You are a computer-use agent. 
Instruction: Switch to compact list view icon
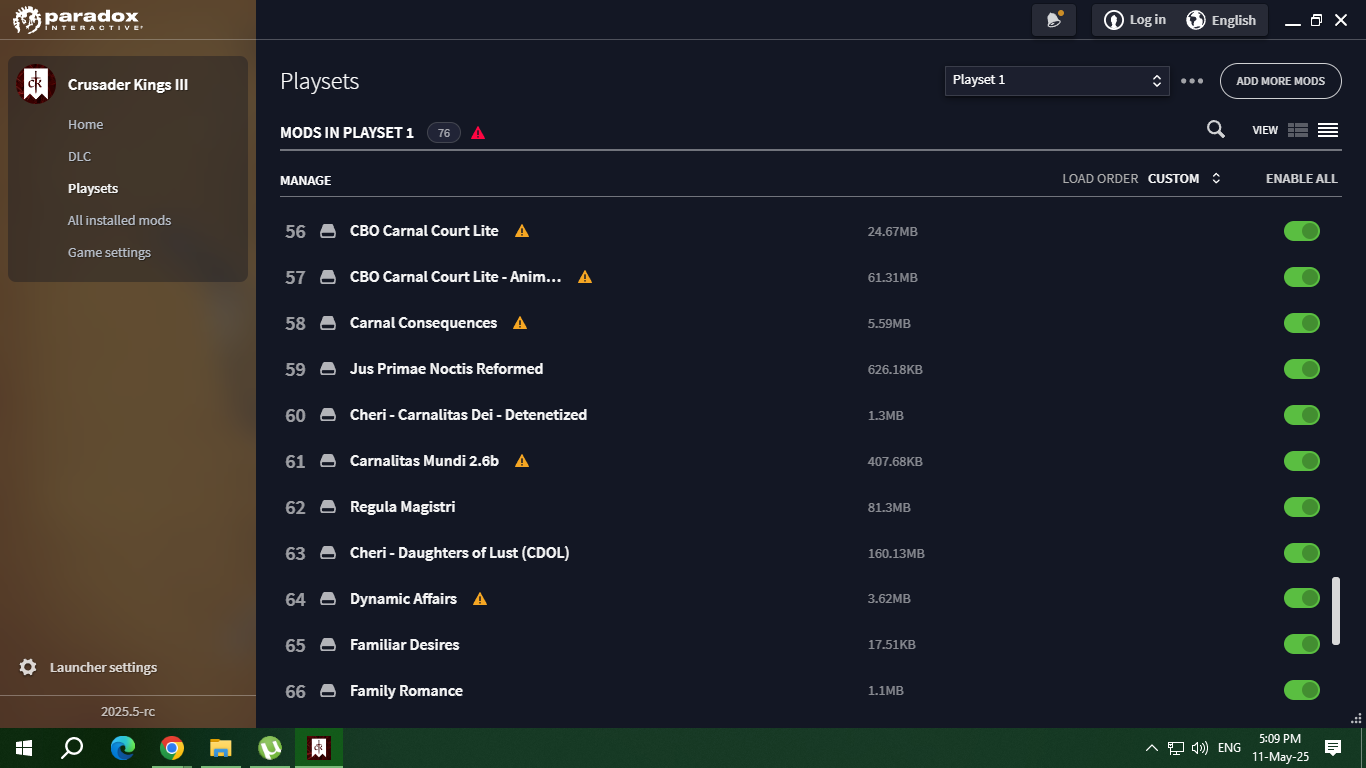tap(1328, 130)
